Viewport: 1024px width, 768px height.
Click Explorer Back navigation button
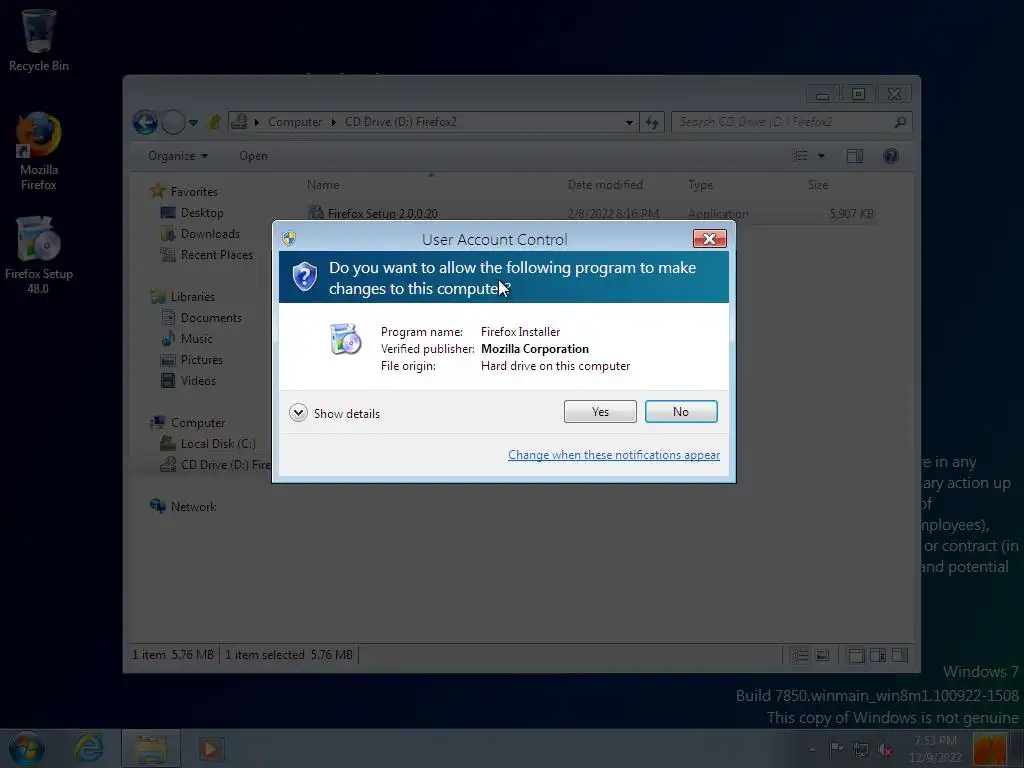click(145, 122)
